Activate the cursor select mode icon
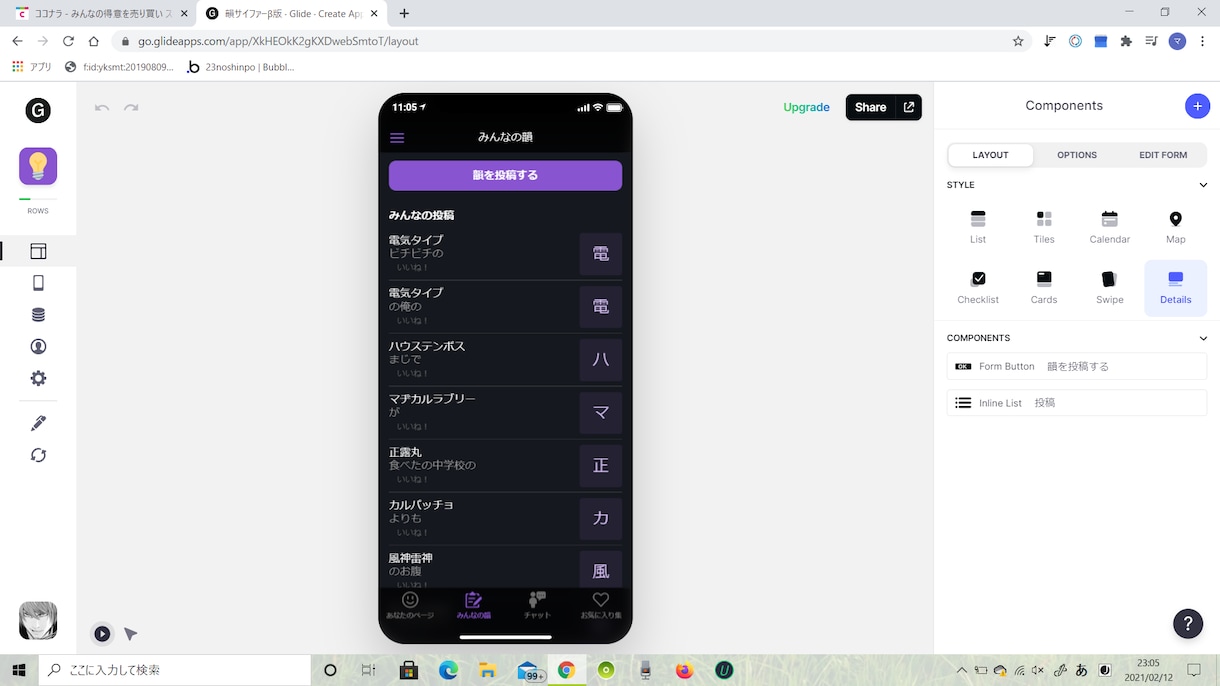 click(x=130, y=633)
